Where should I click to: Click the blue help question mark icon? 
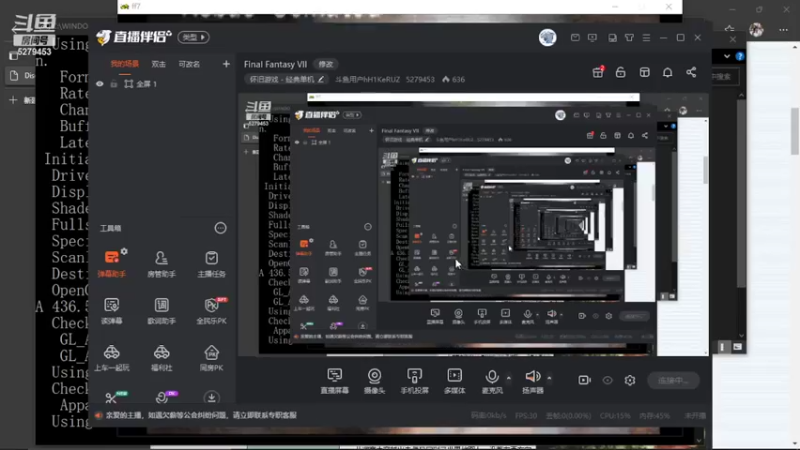740,56
